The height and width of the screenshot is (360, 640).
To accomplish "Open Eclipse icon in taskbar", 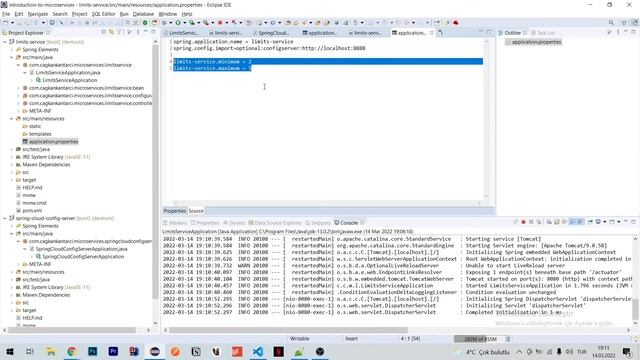I will [x=155, y=351].
